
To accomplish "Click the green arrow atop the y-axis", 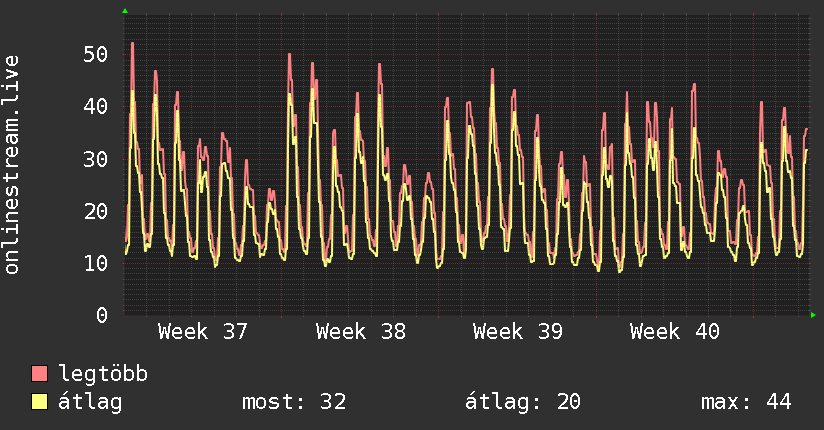I will click(125, 11).
